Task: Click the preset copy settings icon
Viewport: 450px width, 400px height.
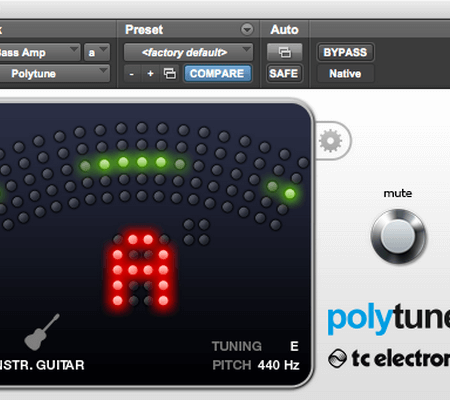Action: (170, 73)
